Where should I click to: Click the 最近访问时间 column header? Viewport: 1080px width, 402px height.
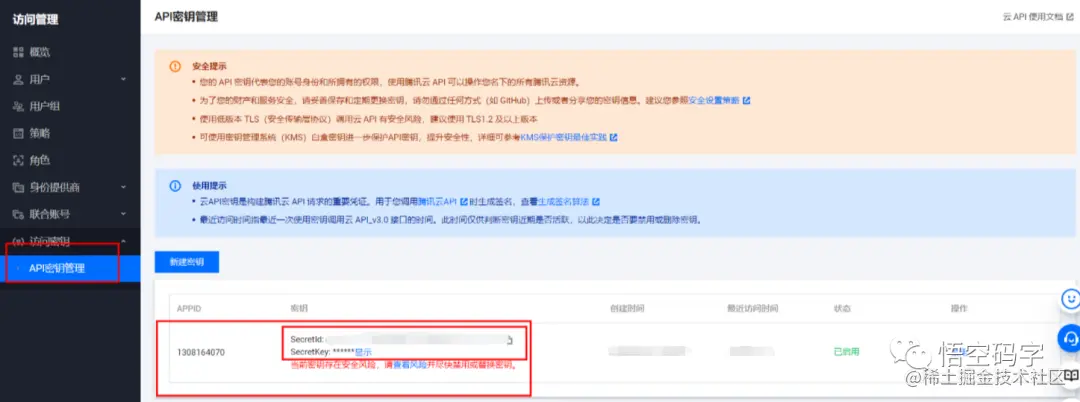pos(752,308)
